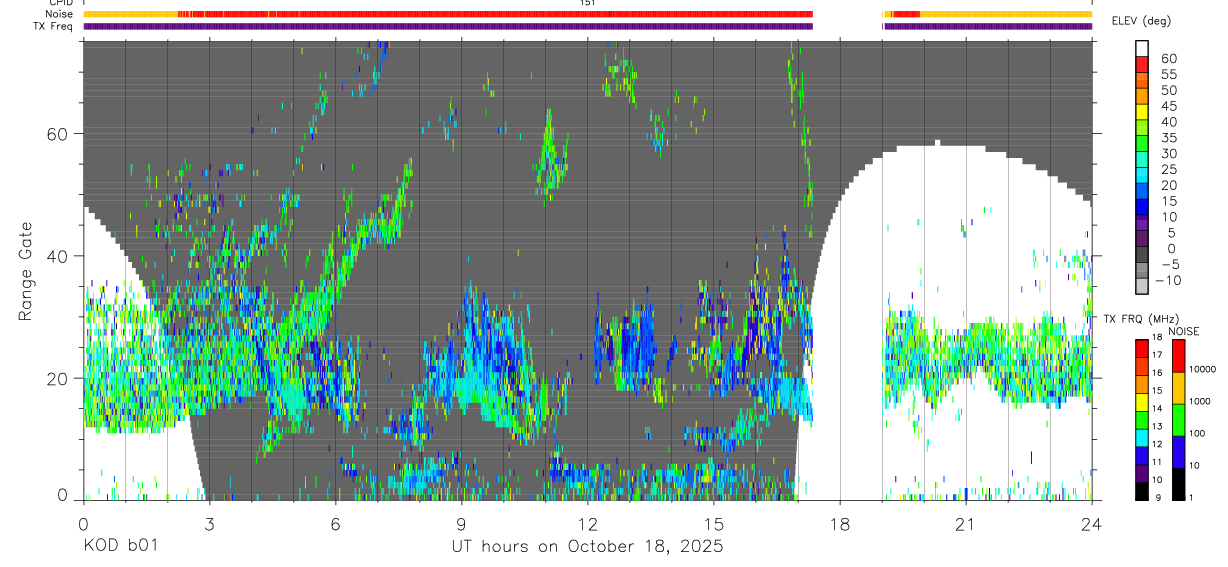The image size is (1228, 567).
Task: Select the yellow segment of TX FRQ colorbar
Action: pos(1143,402)
